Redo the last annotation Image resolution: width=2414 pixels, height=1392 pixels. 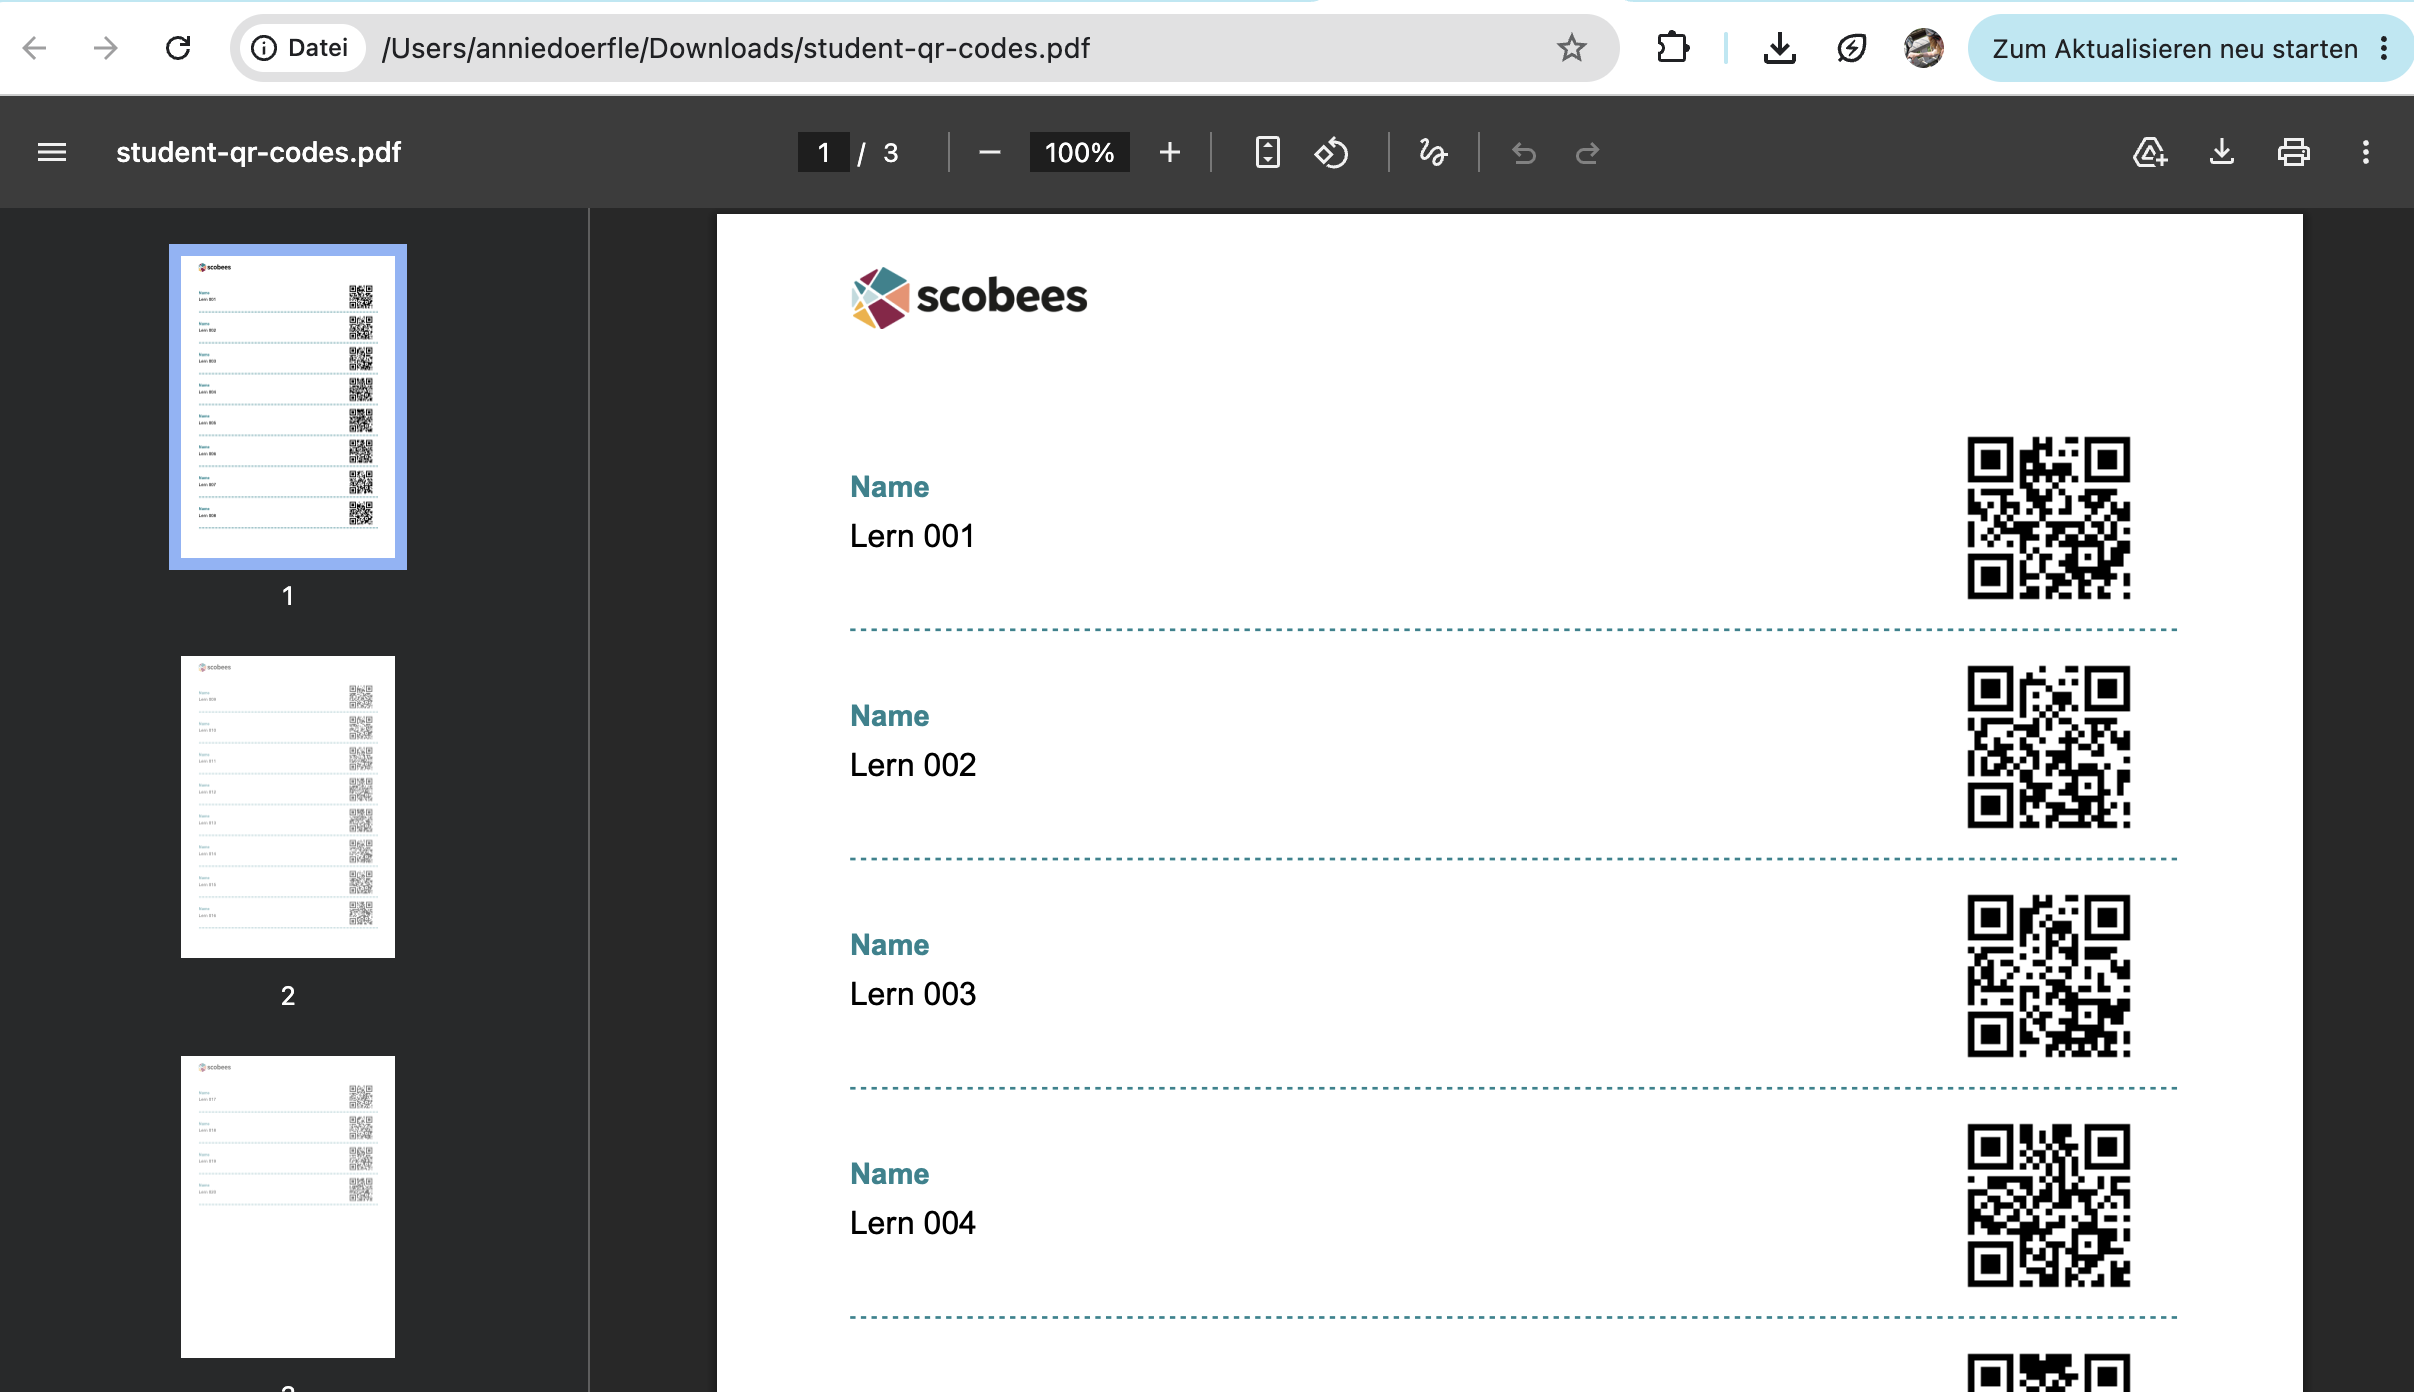[x=1587, y=152]
